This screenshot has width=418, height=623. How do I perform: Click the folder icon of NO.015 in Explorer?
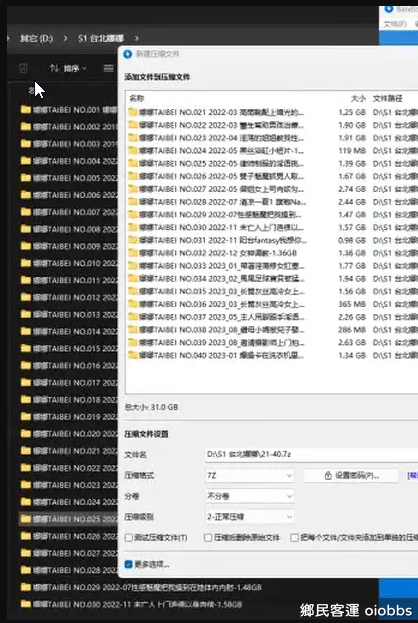[x=26, y=348]
